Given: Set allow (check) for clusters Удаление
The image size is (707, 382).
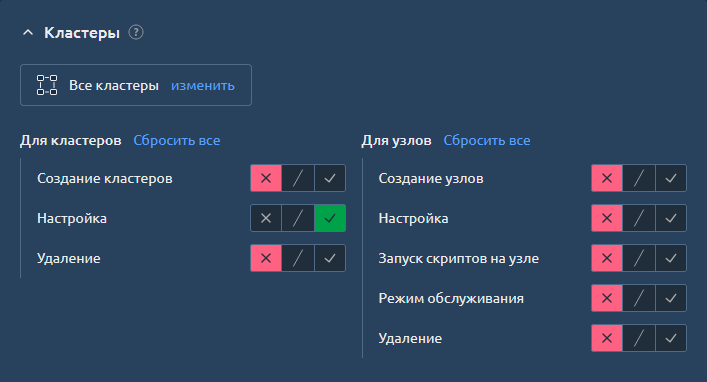Looking at the screenshot, I should [330, 258].
